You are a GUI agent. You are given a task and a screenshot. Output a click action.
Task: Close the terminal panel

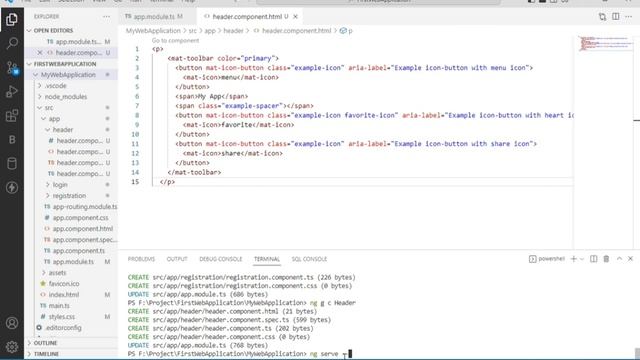point(631,259)
